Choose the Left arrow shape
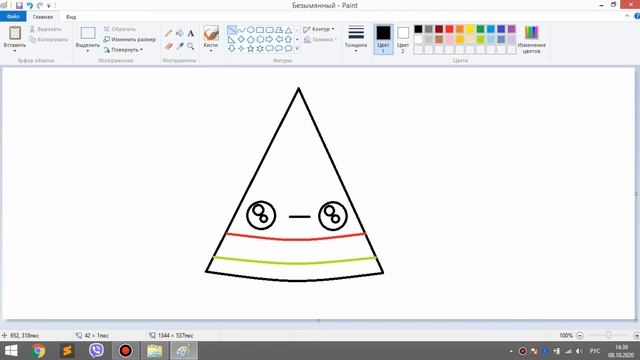 pos(279,39)
